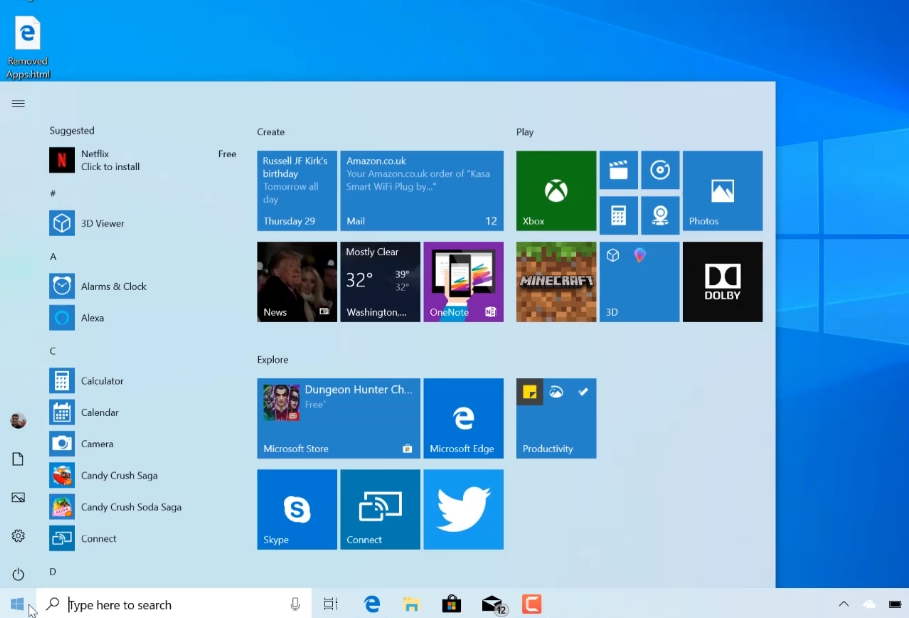Open the Calendar tile showing Thursday 29

[297, 191]
